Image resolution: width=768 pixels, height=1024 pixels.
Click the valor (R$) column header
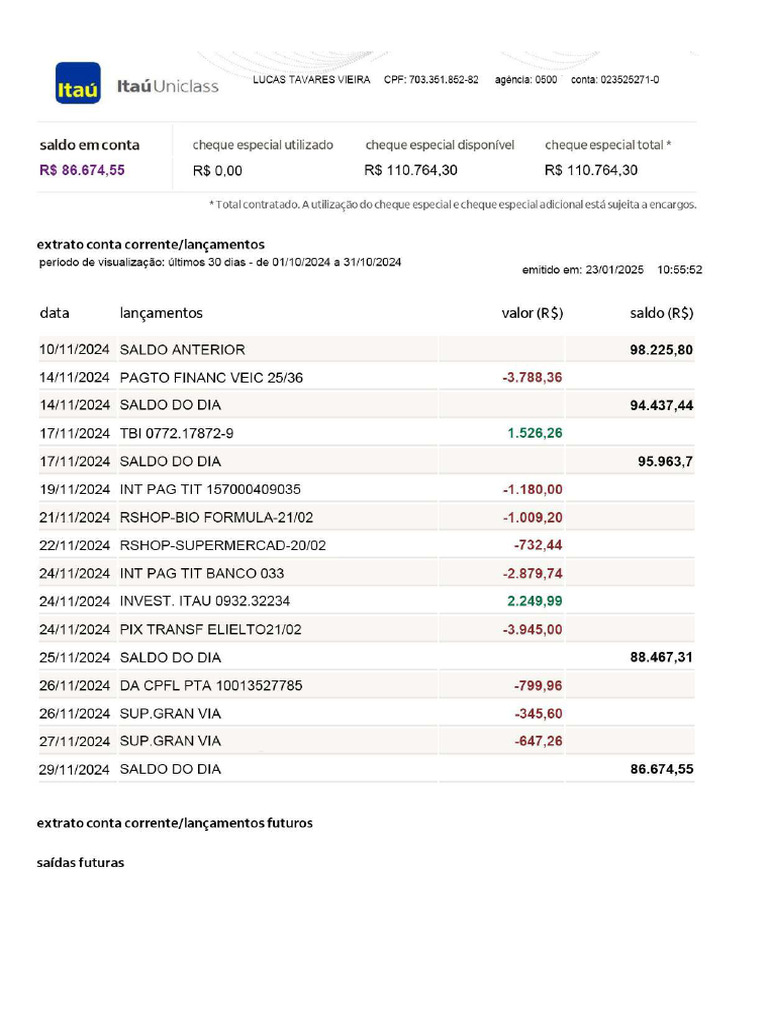[532, 313]
